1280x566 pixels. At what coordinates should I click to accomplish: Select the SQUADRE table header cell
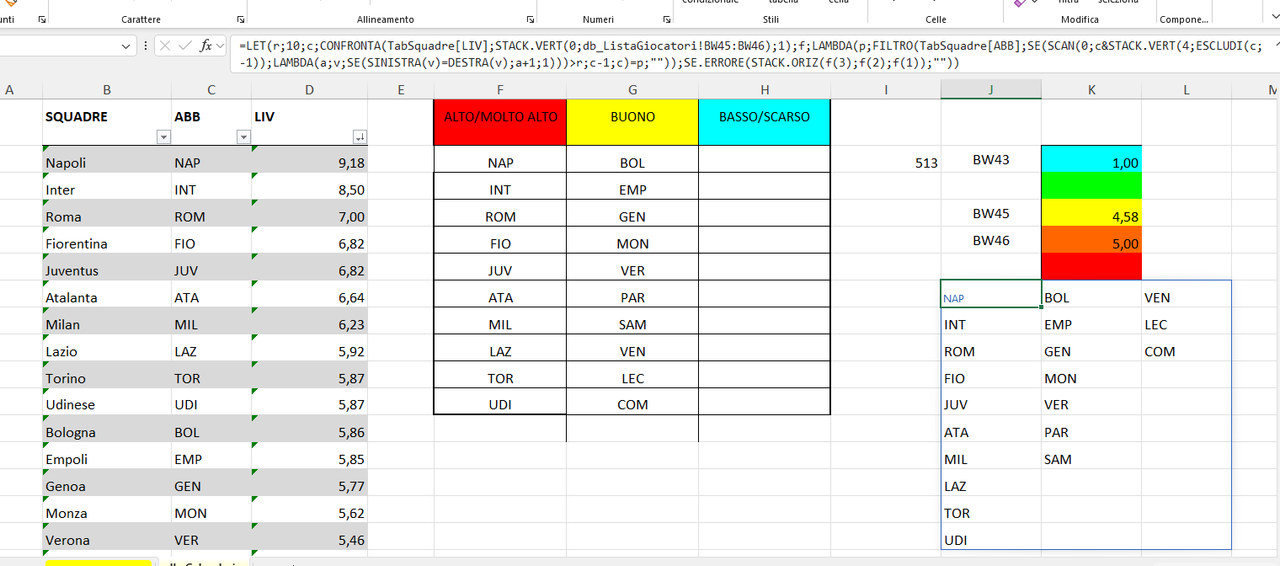[x=107, y=122]
